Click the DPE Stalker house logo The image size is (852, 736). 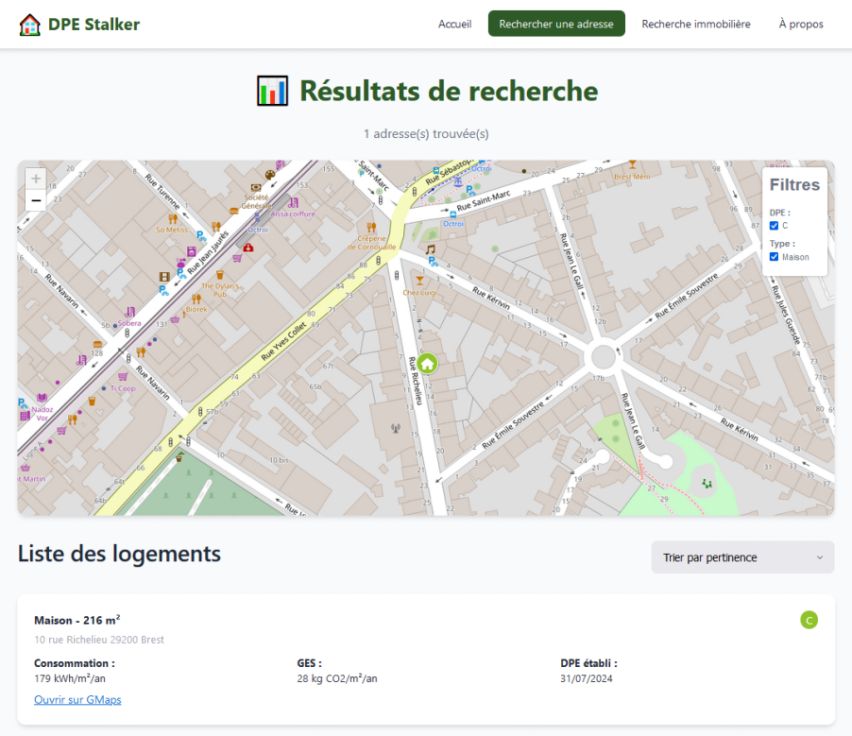click(29, 24)
